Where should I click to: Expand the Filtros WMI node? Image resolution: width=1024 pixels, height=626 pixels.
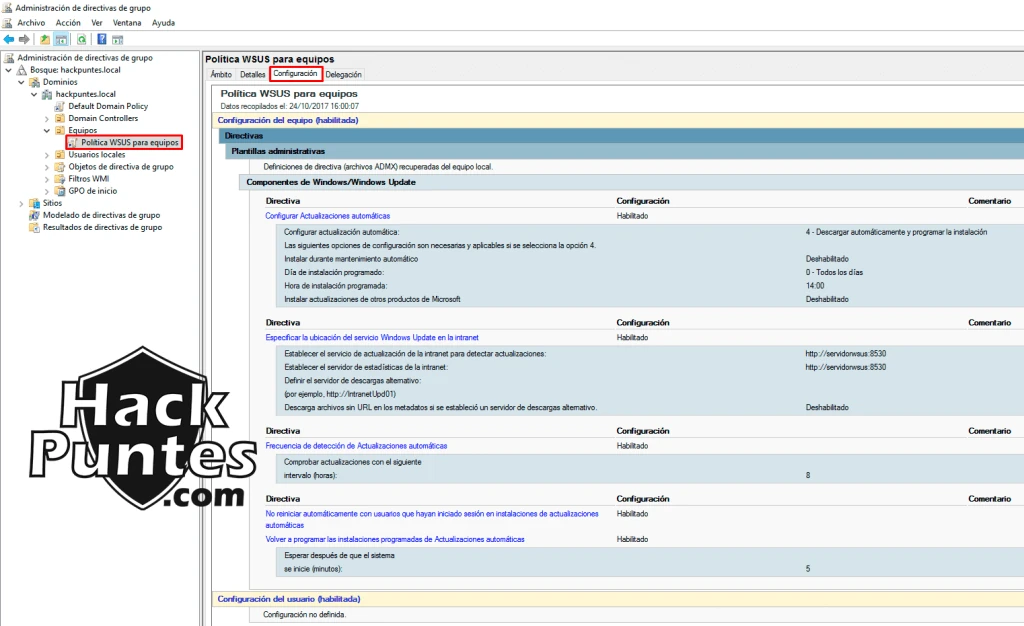pos(47,179)
